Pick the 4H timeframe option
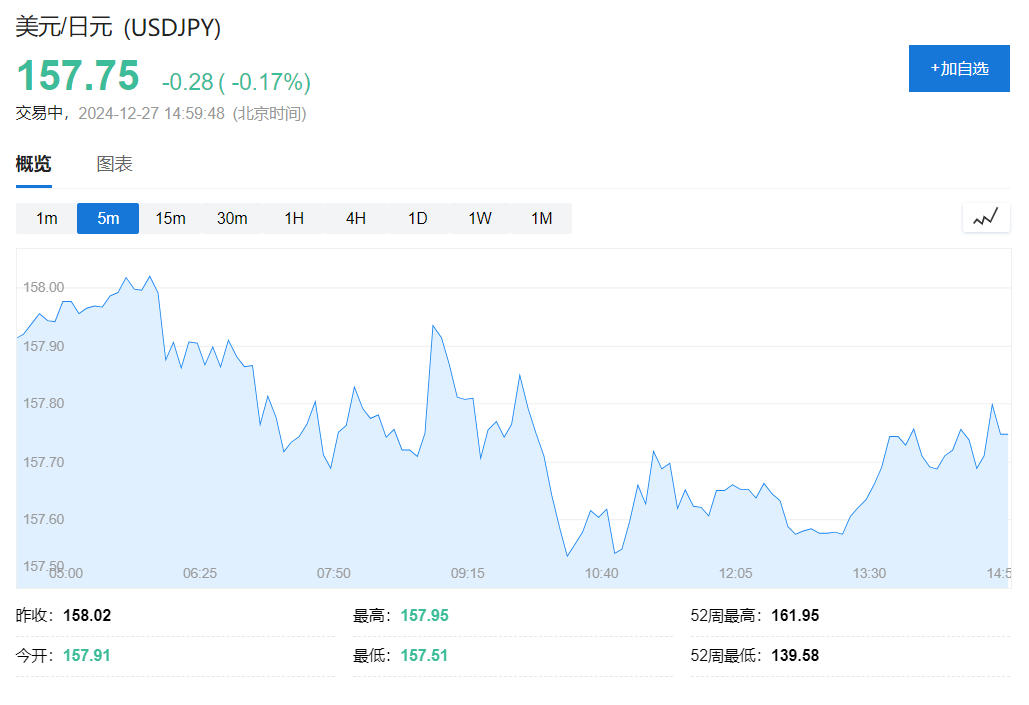Screen dimensions: 1029x705 [356, 218]
